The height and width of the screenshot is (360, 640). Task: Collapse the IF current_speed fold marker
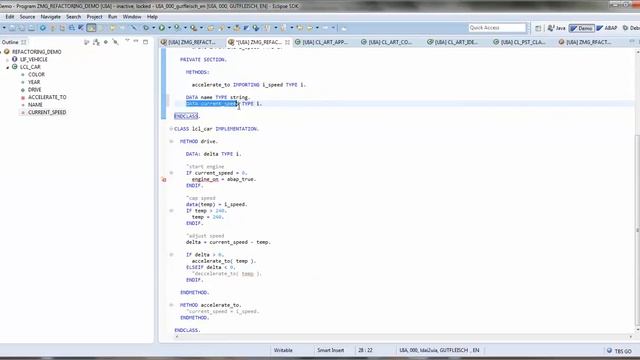[171, 173]
